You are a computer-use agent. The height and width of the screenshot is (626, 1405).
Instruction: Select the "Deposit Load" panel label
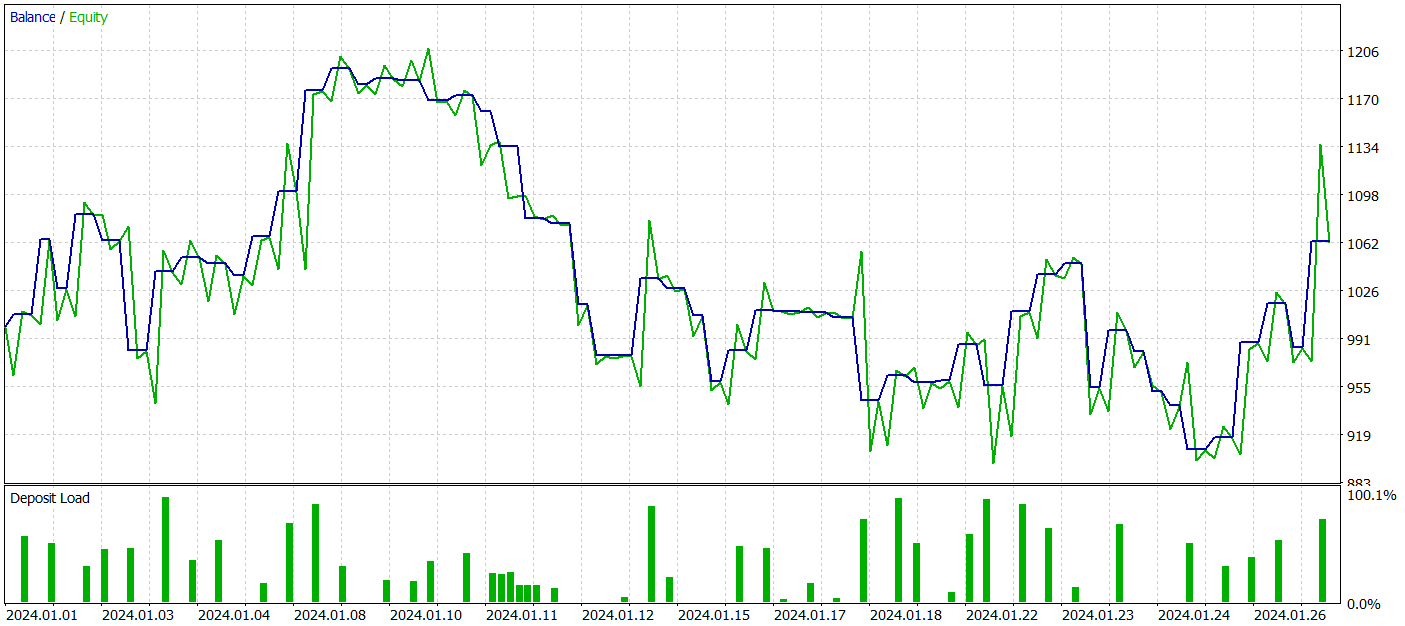point(50,498)
